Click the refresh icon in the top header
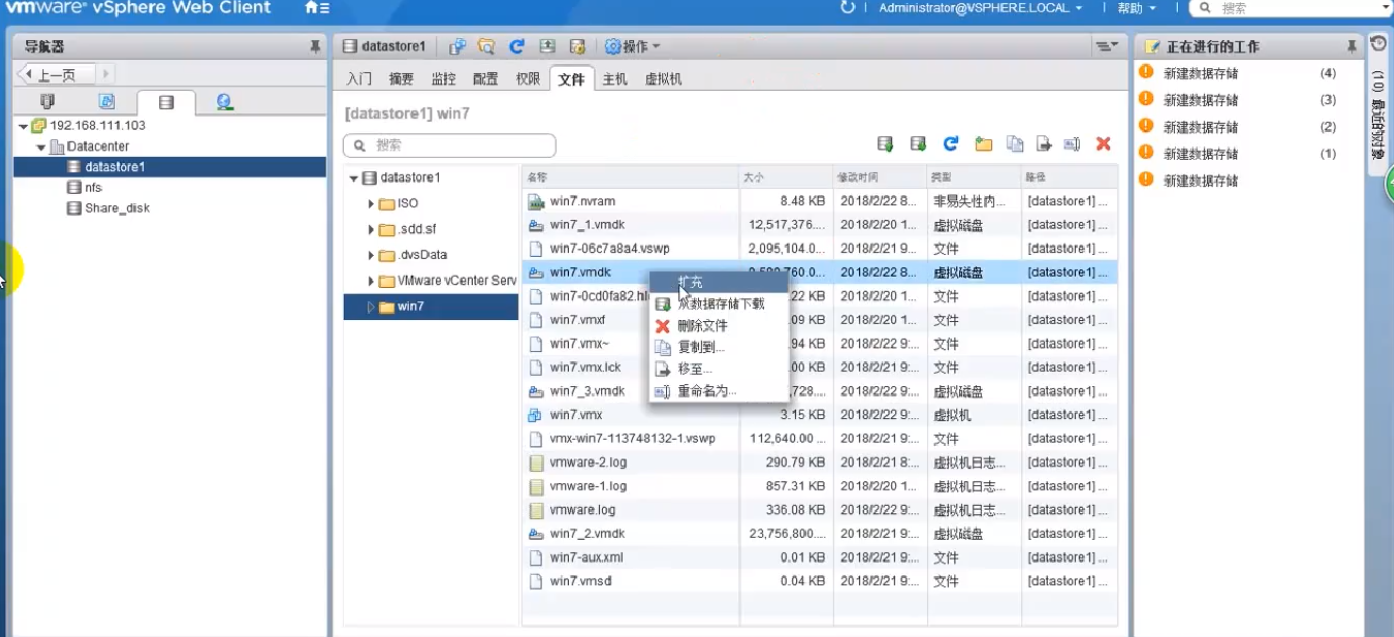Viewport: 1394px width, 637px height. [x=848, y=8]
